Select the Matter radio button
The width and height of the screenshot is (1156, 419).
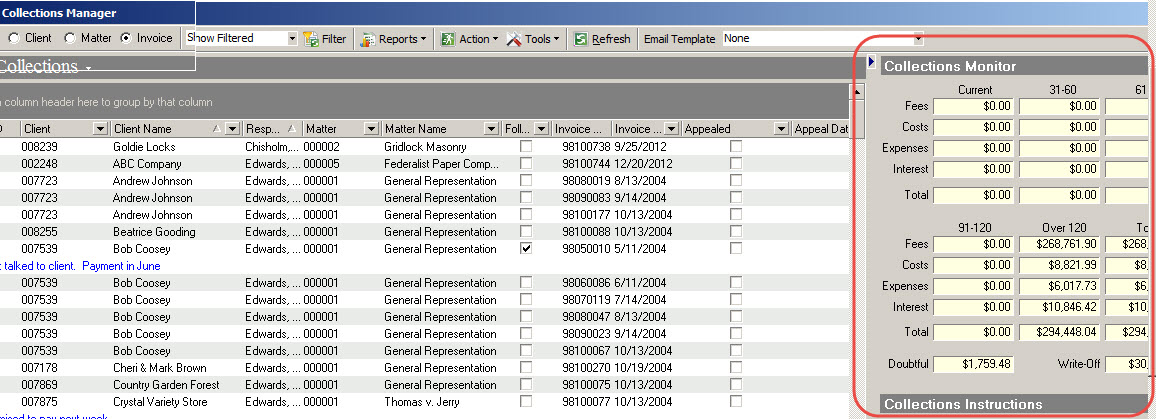(x=70, y=38)
